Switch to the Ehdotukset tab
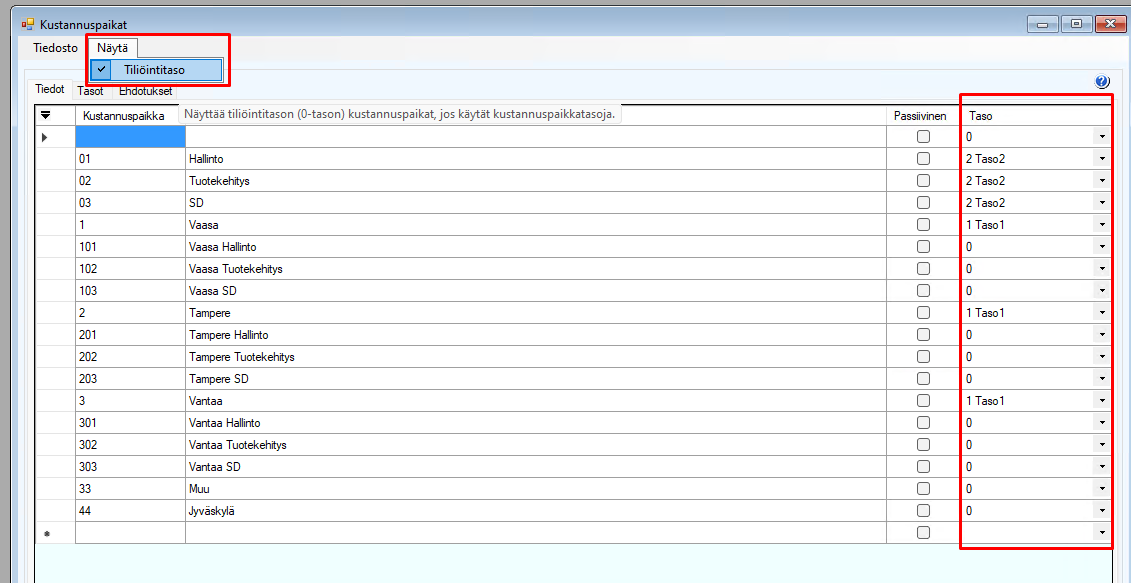The width and height of the screenshot is (1131, 583). tap(146, 91)
